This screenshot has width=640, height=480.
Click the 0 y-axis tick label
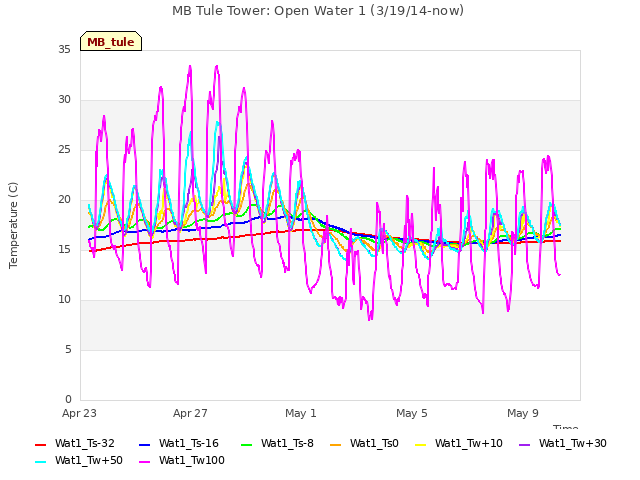[68, 400]
